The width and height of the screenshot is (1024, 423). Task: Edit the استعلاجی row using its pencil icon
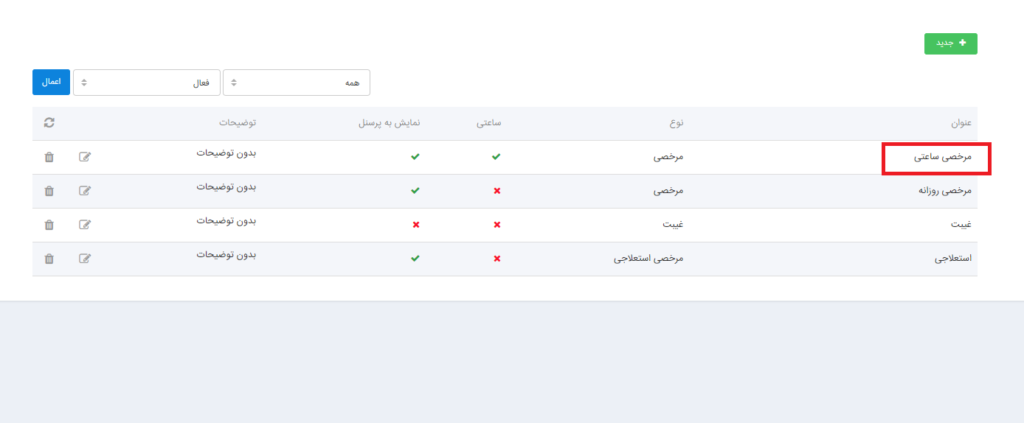coord(85,259)
